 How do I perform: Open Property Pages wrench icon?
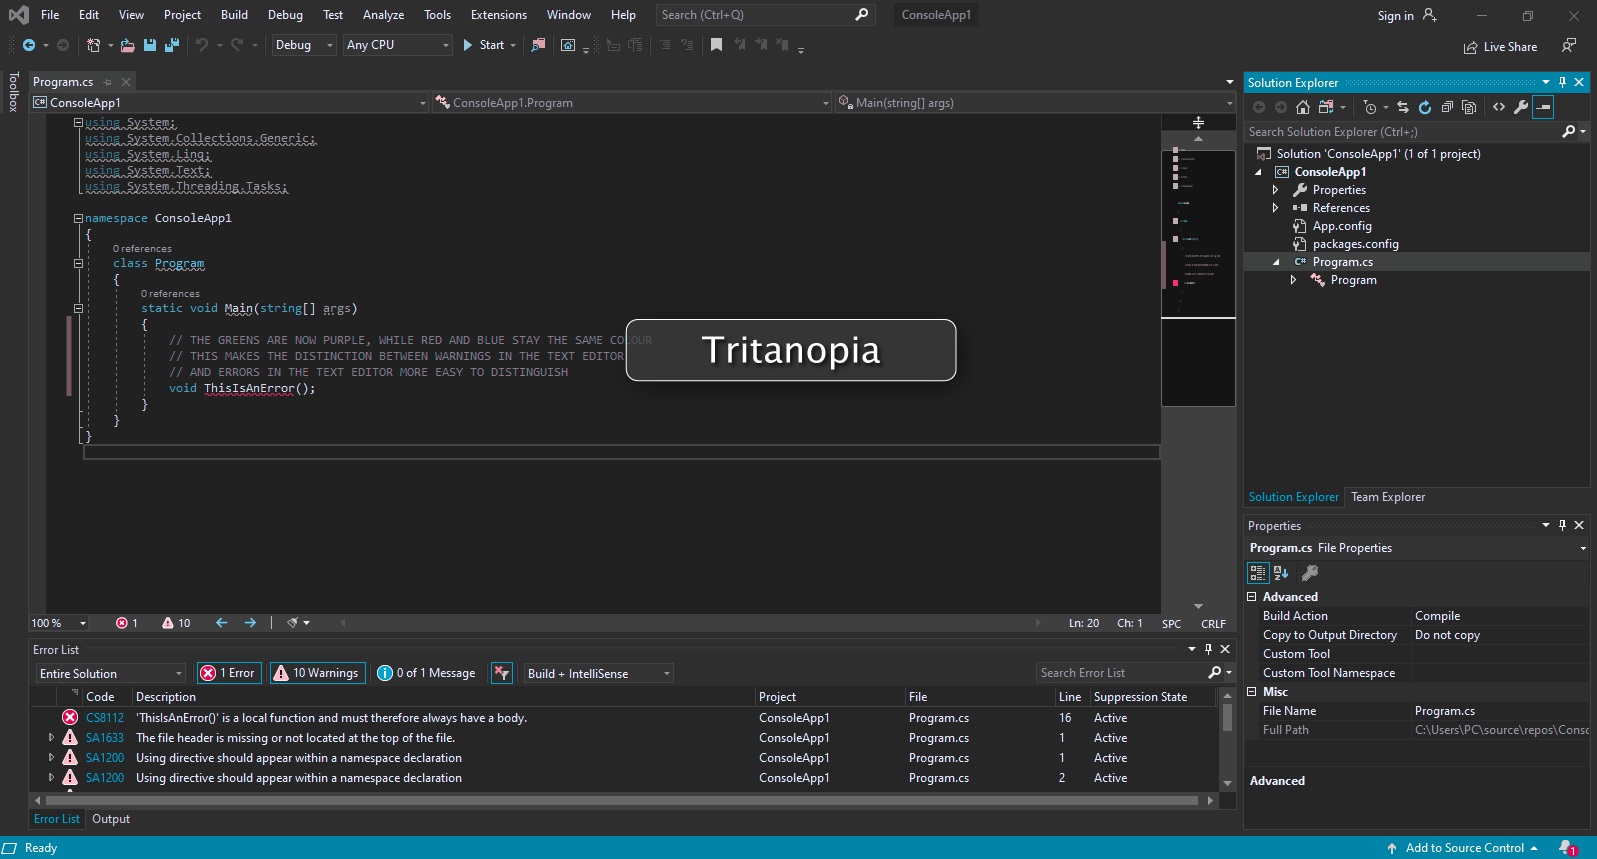point(1310,573)
